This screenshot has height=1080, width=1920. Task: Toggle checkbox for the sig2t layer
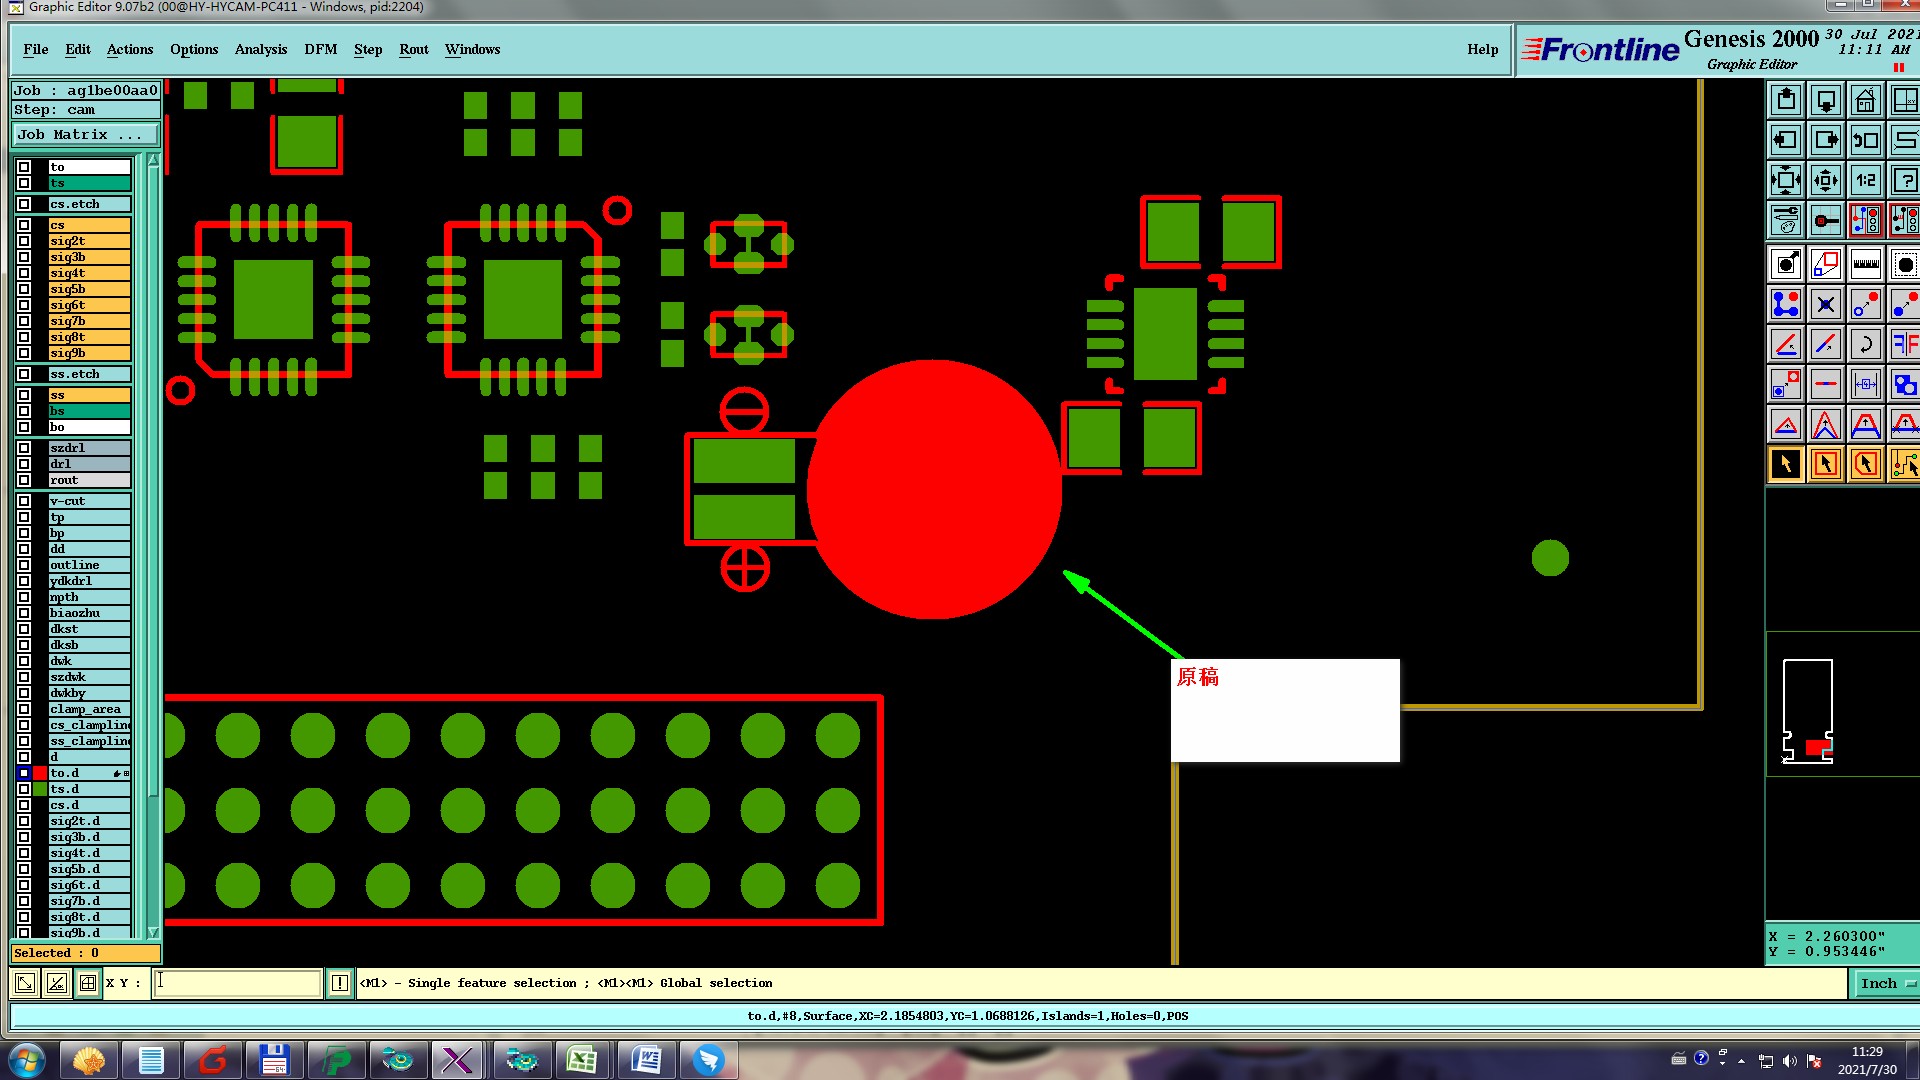24,241
